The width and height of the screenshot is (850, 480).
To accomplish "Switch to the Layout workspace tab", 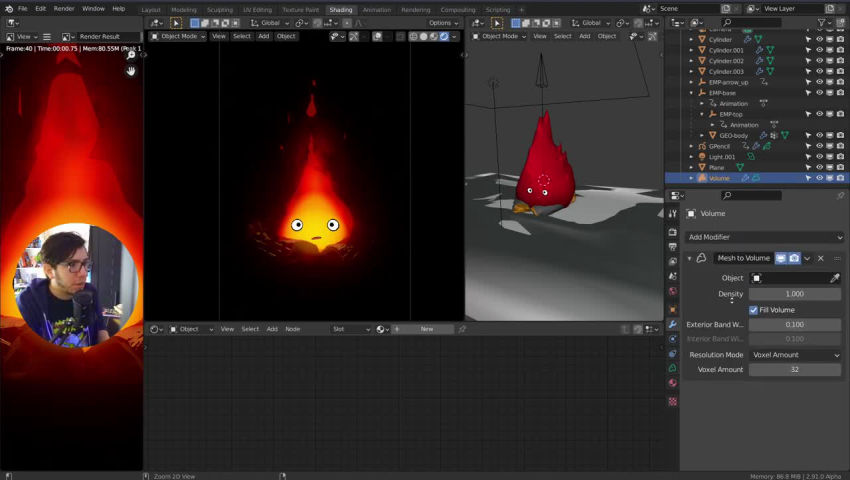I will (x=151, y=10).
